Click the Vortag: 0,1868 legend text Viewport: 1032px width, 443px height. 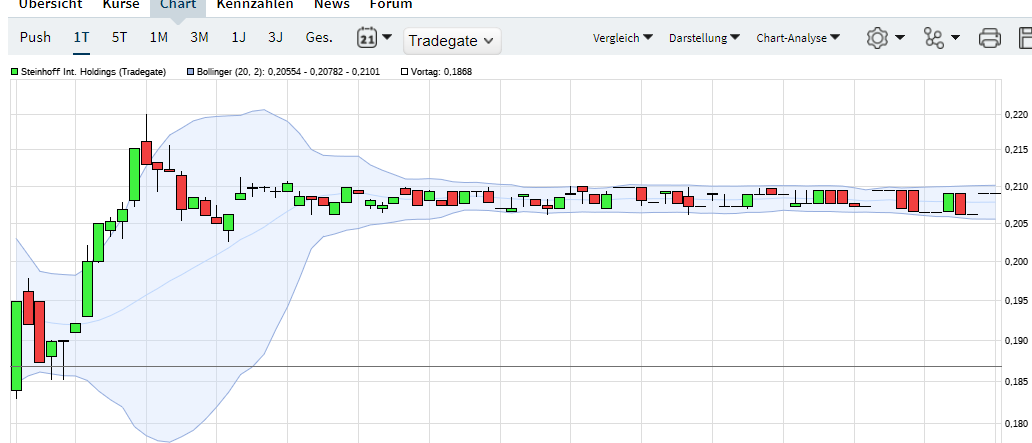point(441,72)
